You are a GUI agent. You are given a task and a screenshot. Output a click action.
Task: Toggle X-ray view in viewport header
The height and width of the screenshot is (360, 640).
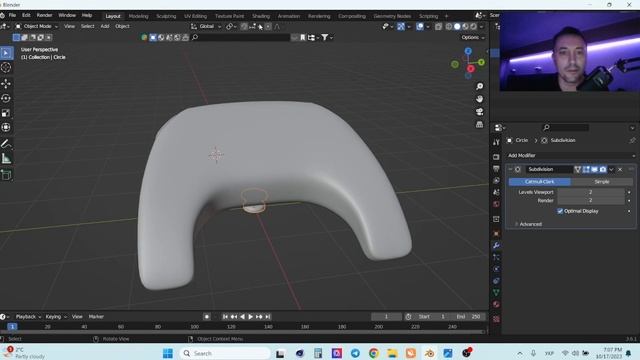pos(438,27)
